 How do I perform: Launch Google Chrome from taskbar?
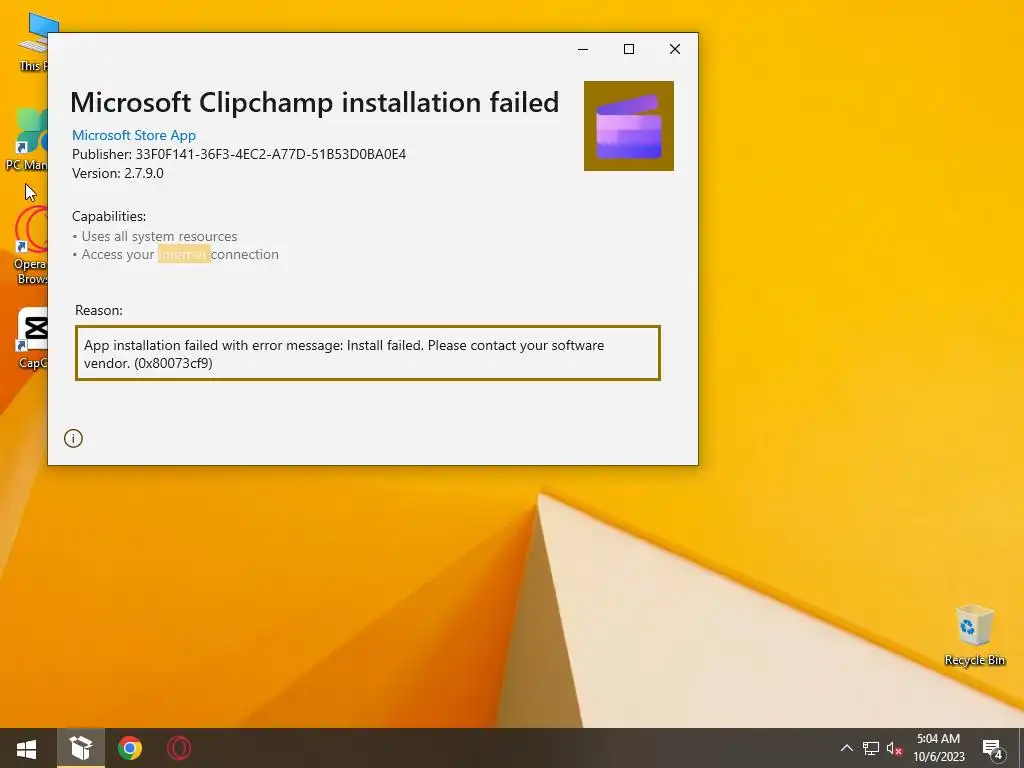130,748
